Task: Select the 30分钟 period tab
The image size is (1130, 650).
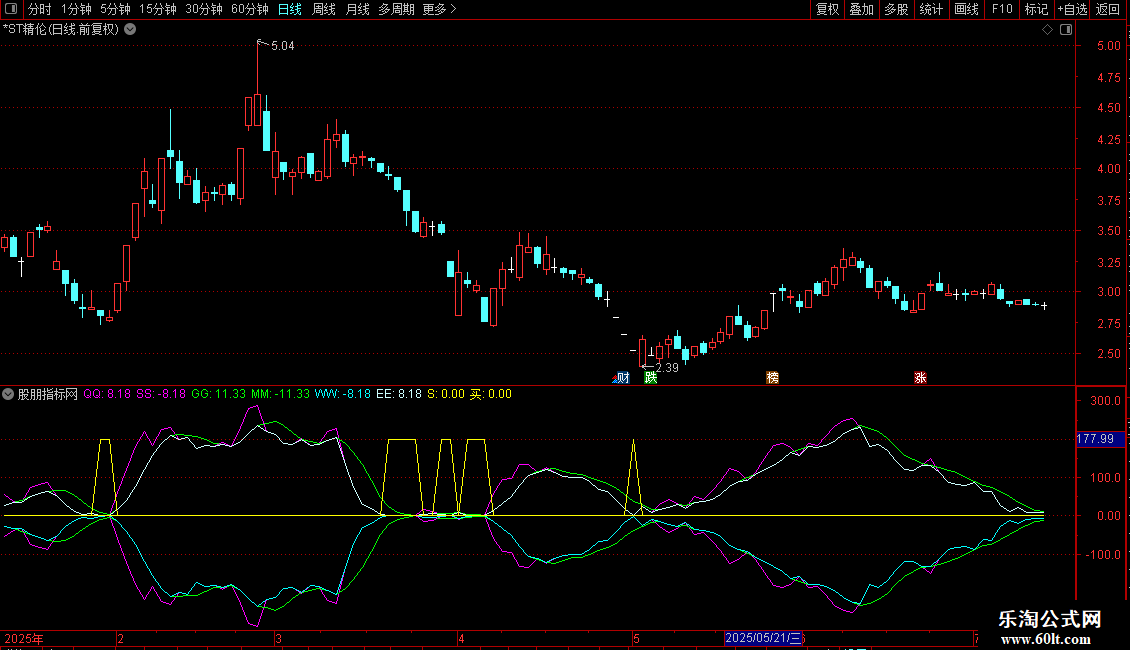Action: [x=204, y=9]
